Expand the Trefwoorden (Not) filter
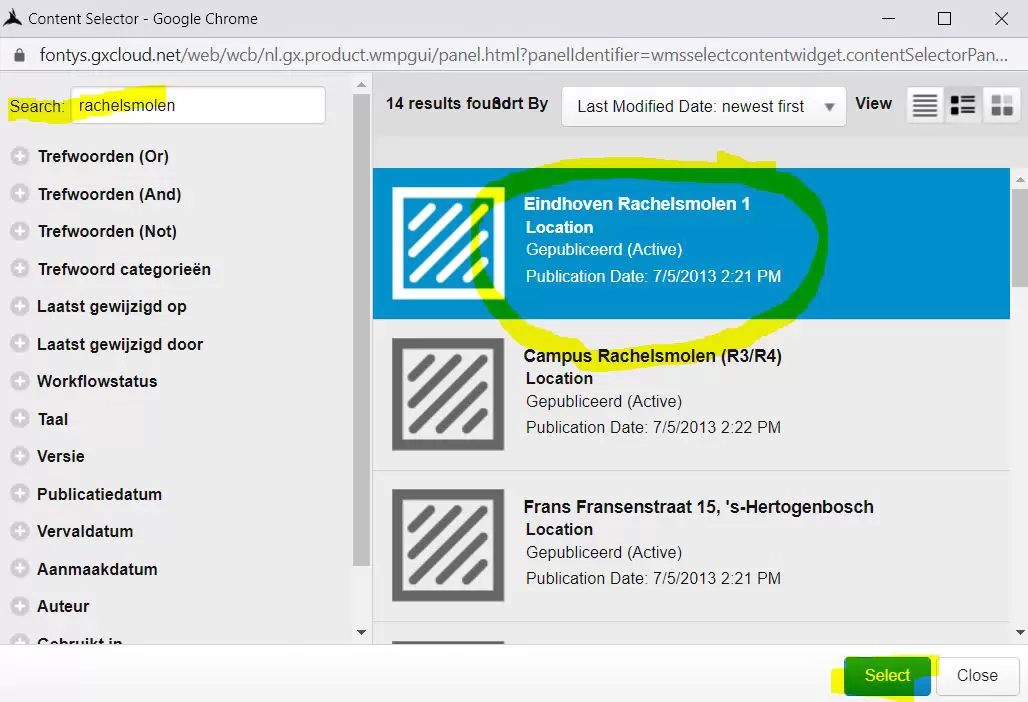The height and width of the screenshot is (702, 1028). pyautogui.click(x=19, y=231)
